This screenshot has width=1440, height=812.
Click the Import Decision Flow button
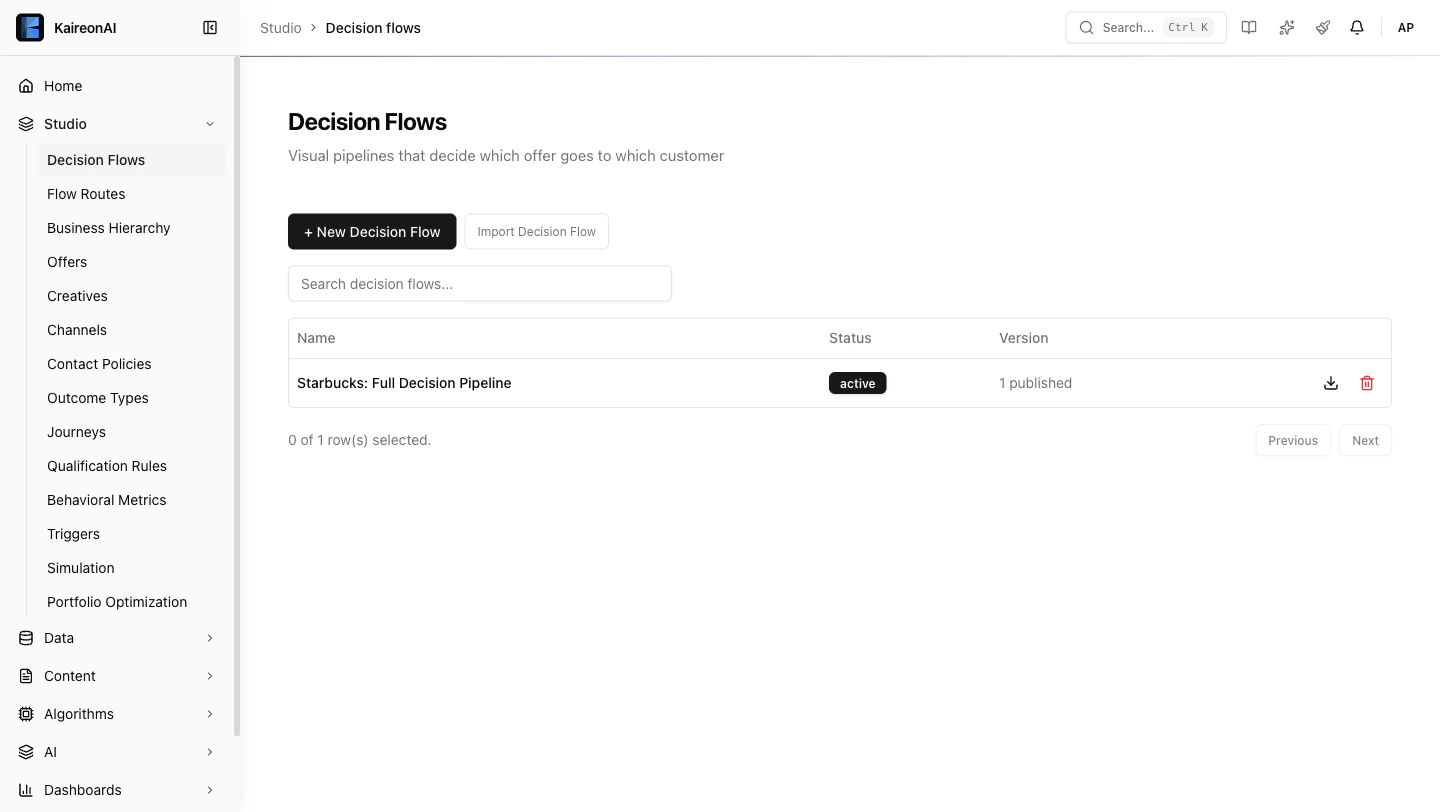536,231
